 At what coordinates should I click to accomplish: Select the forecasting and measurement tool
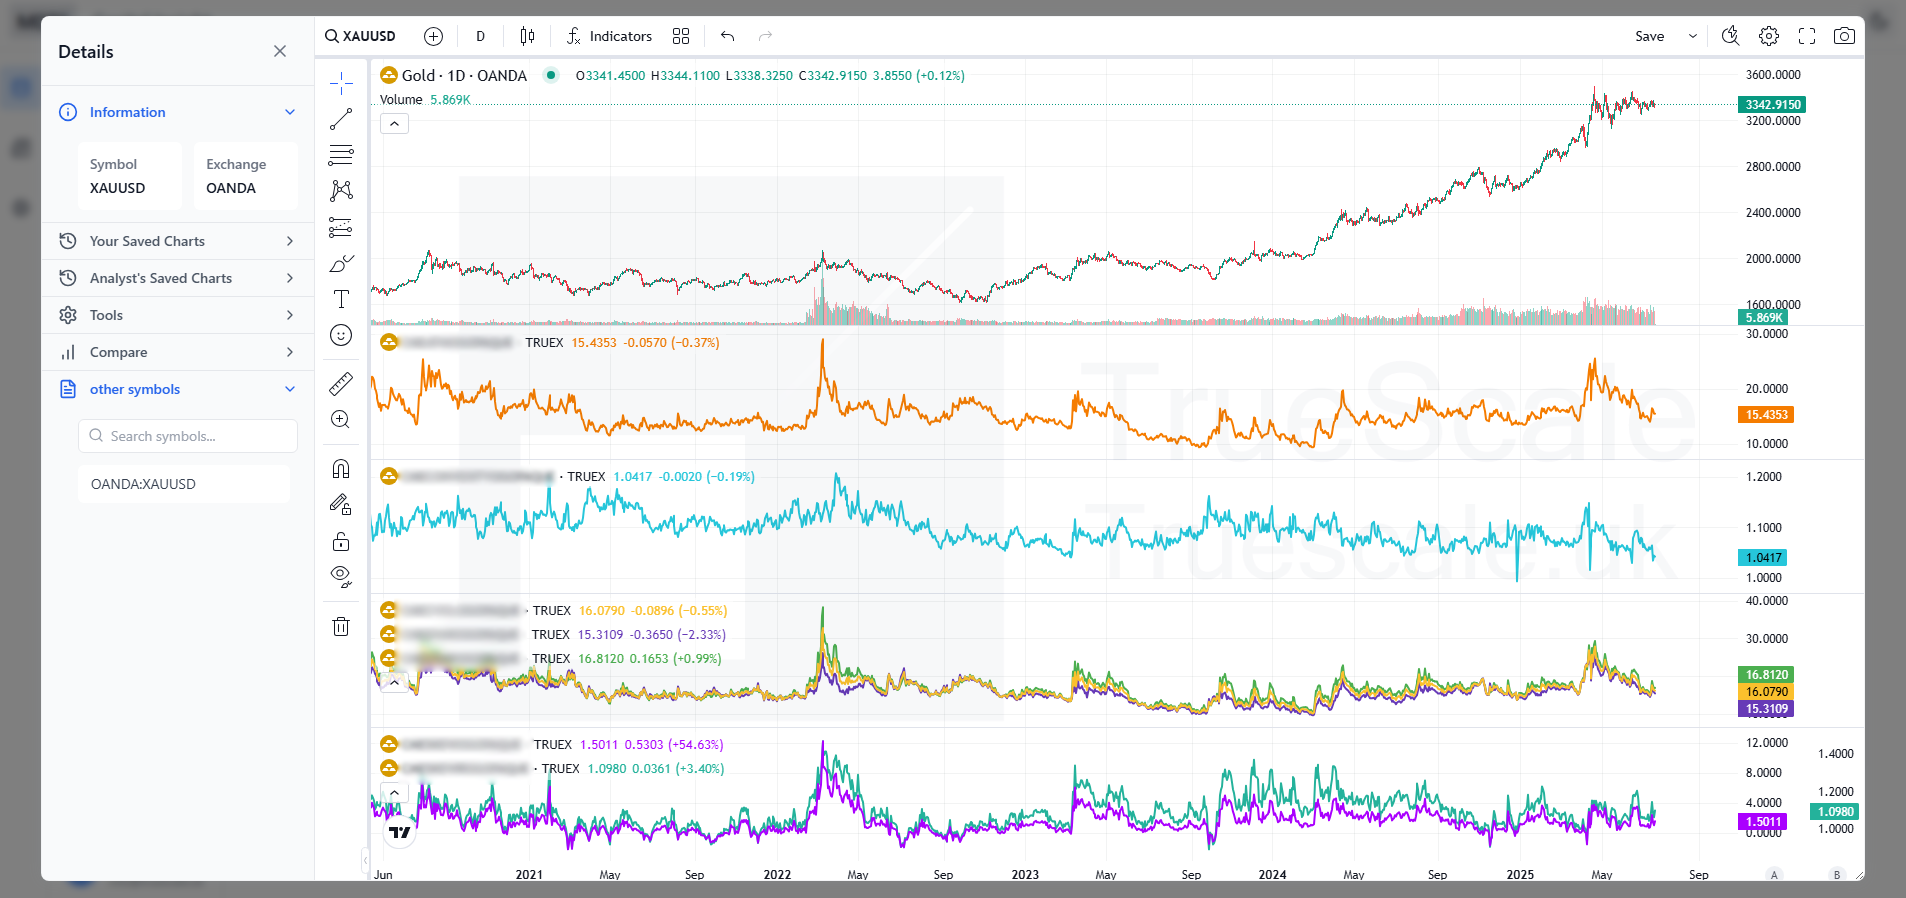[341, 227]
